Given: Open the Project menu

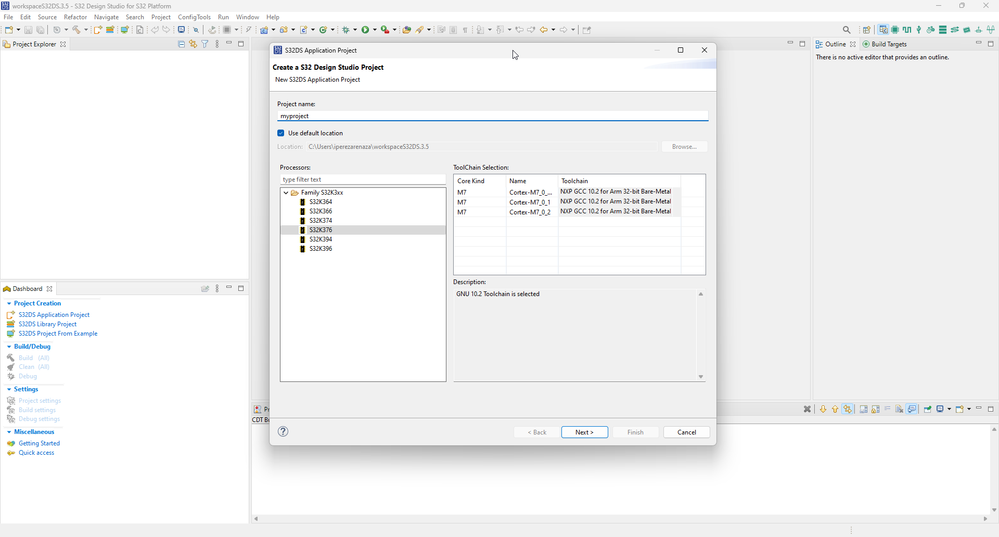Looking at the screenshot, I should (161, 17).
